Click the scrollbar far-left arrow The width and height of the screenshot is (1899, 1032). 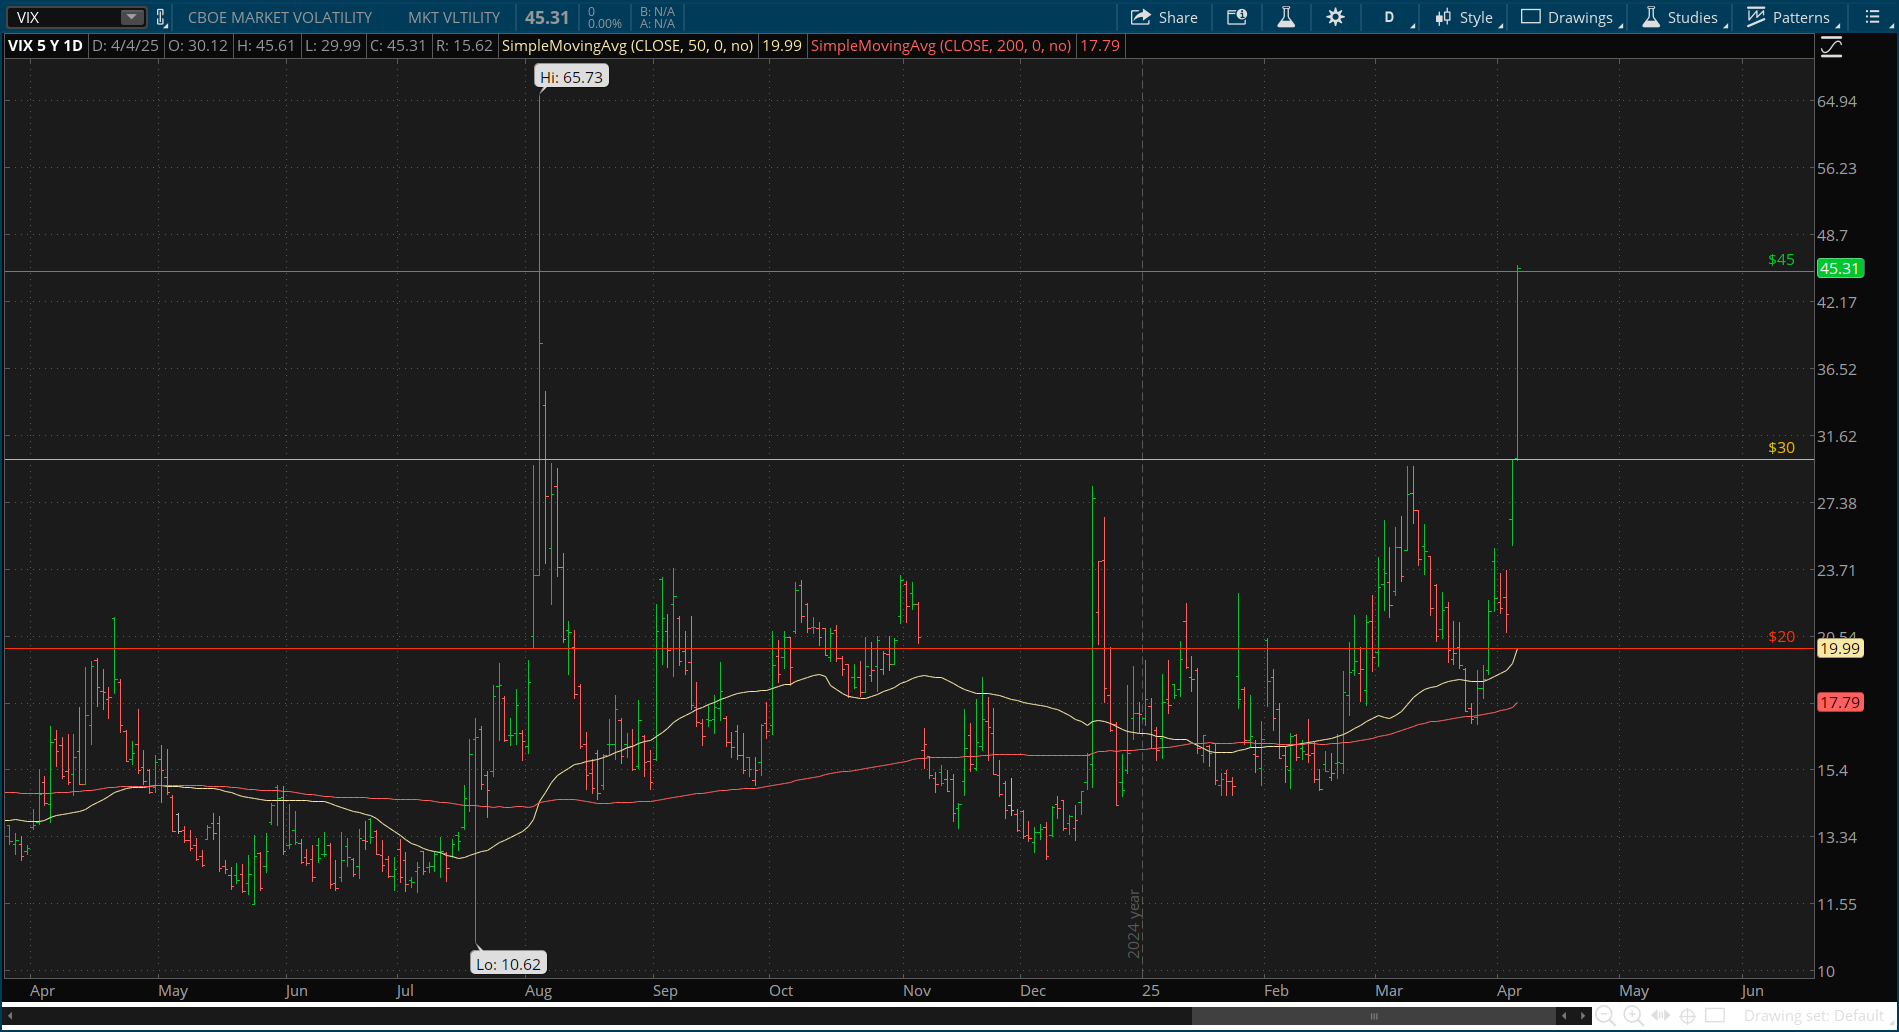pos(10,1016)
